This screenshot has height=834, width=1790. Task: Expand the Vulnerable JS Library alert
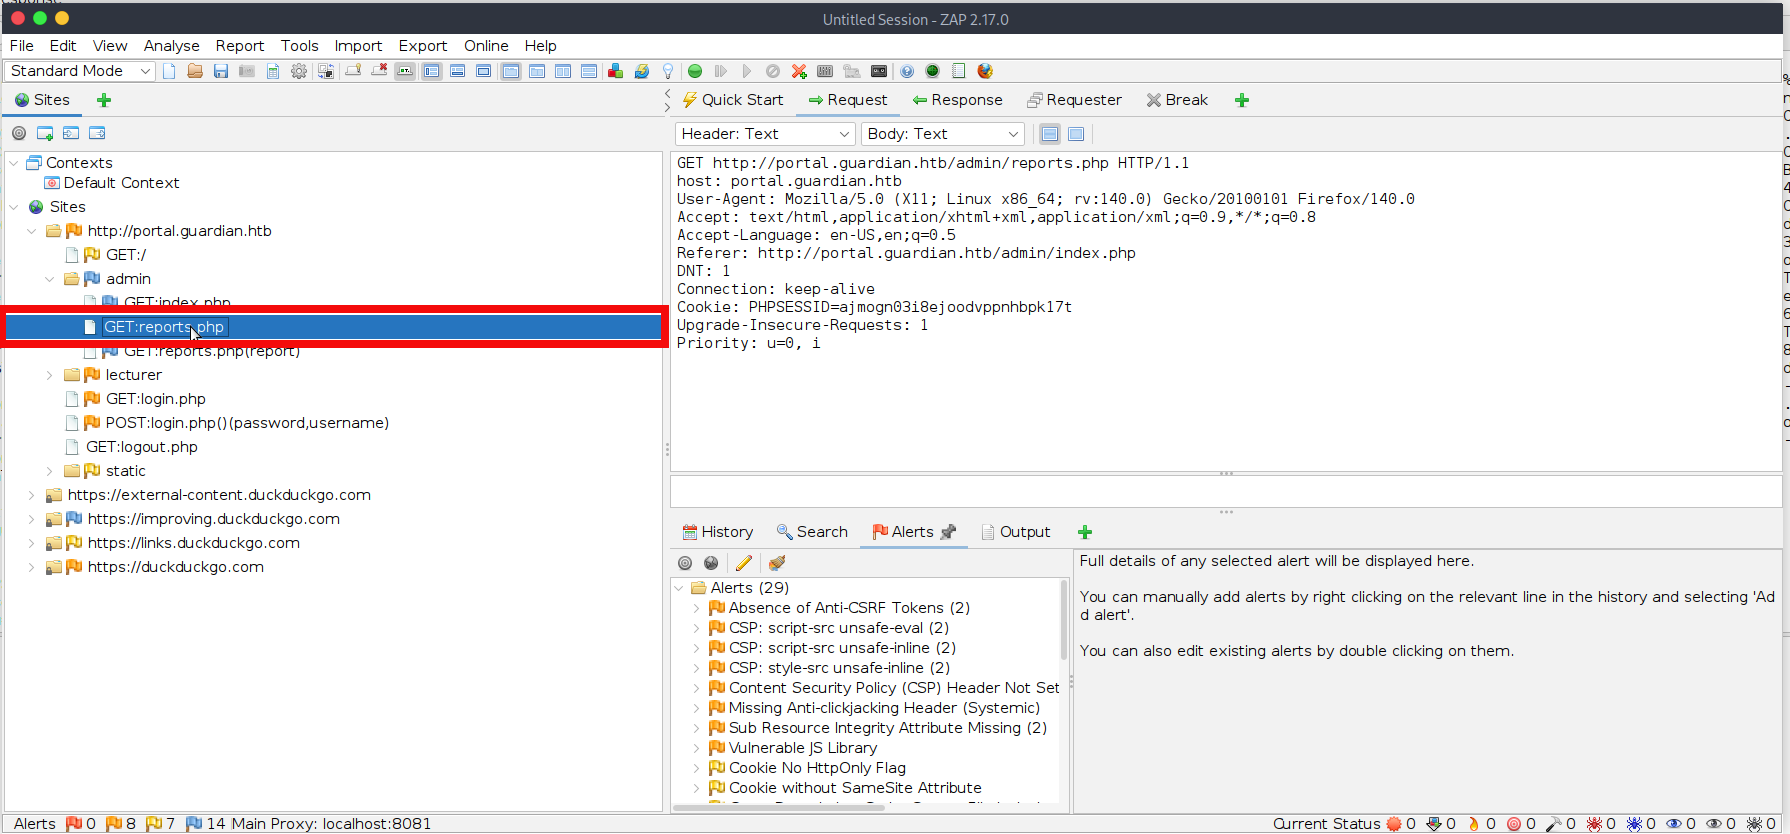(696, 748)
